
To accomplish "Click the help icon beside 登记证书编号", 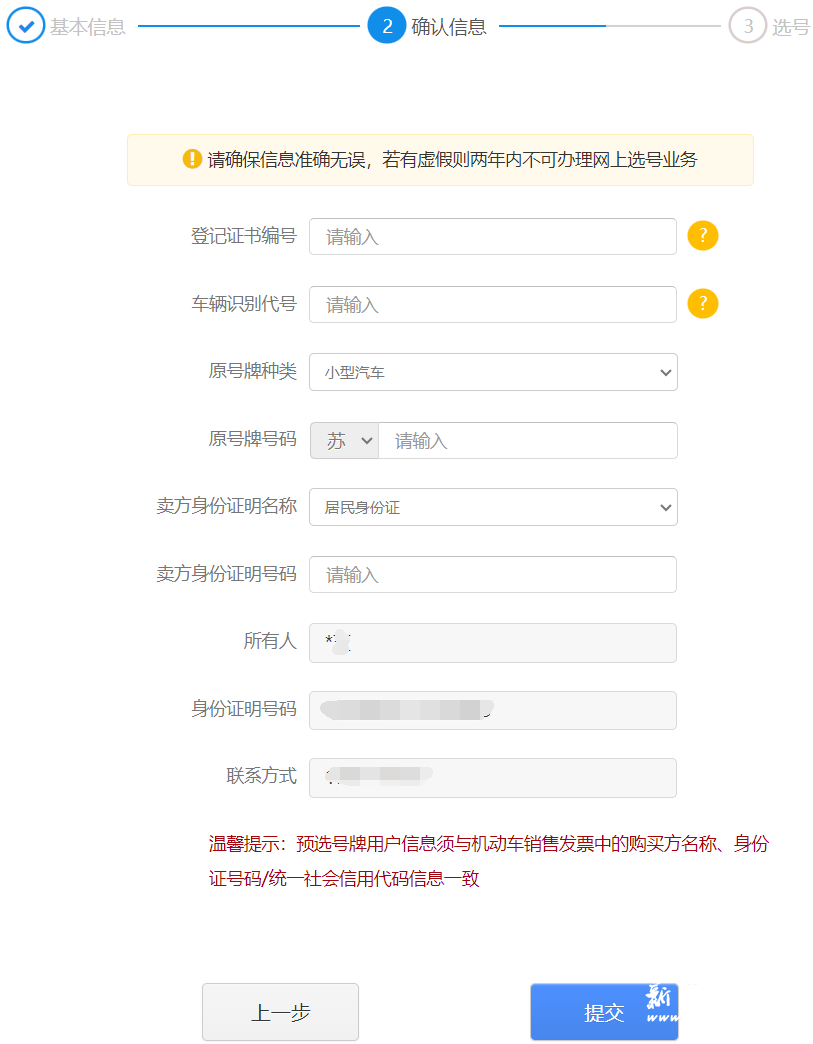I will coord(702,236).
